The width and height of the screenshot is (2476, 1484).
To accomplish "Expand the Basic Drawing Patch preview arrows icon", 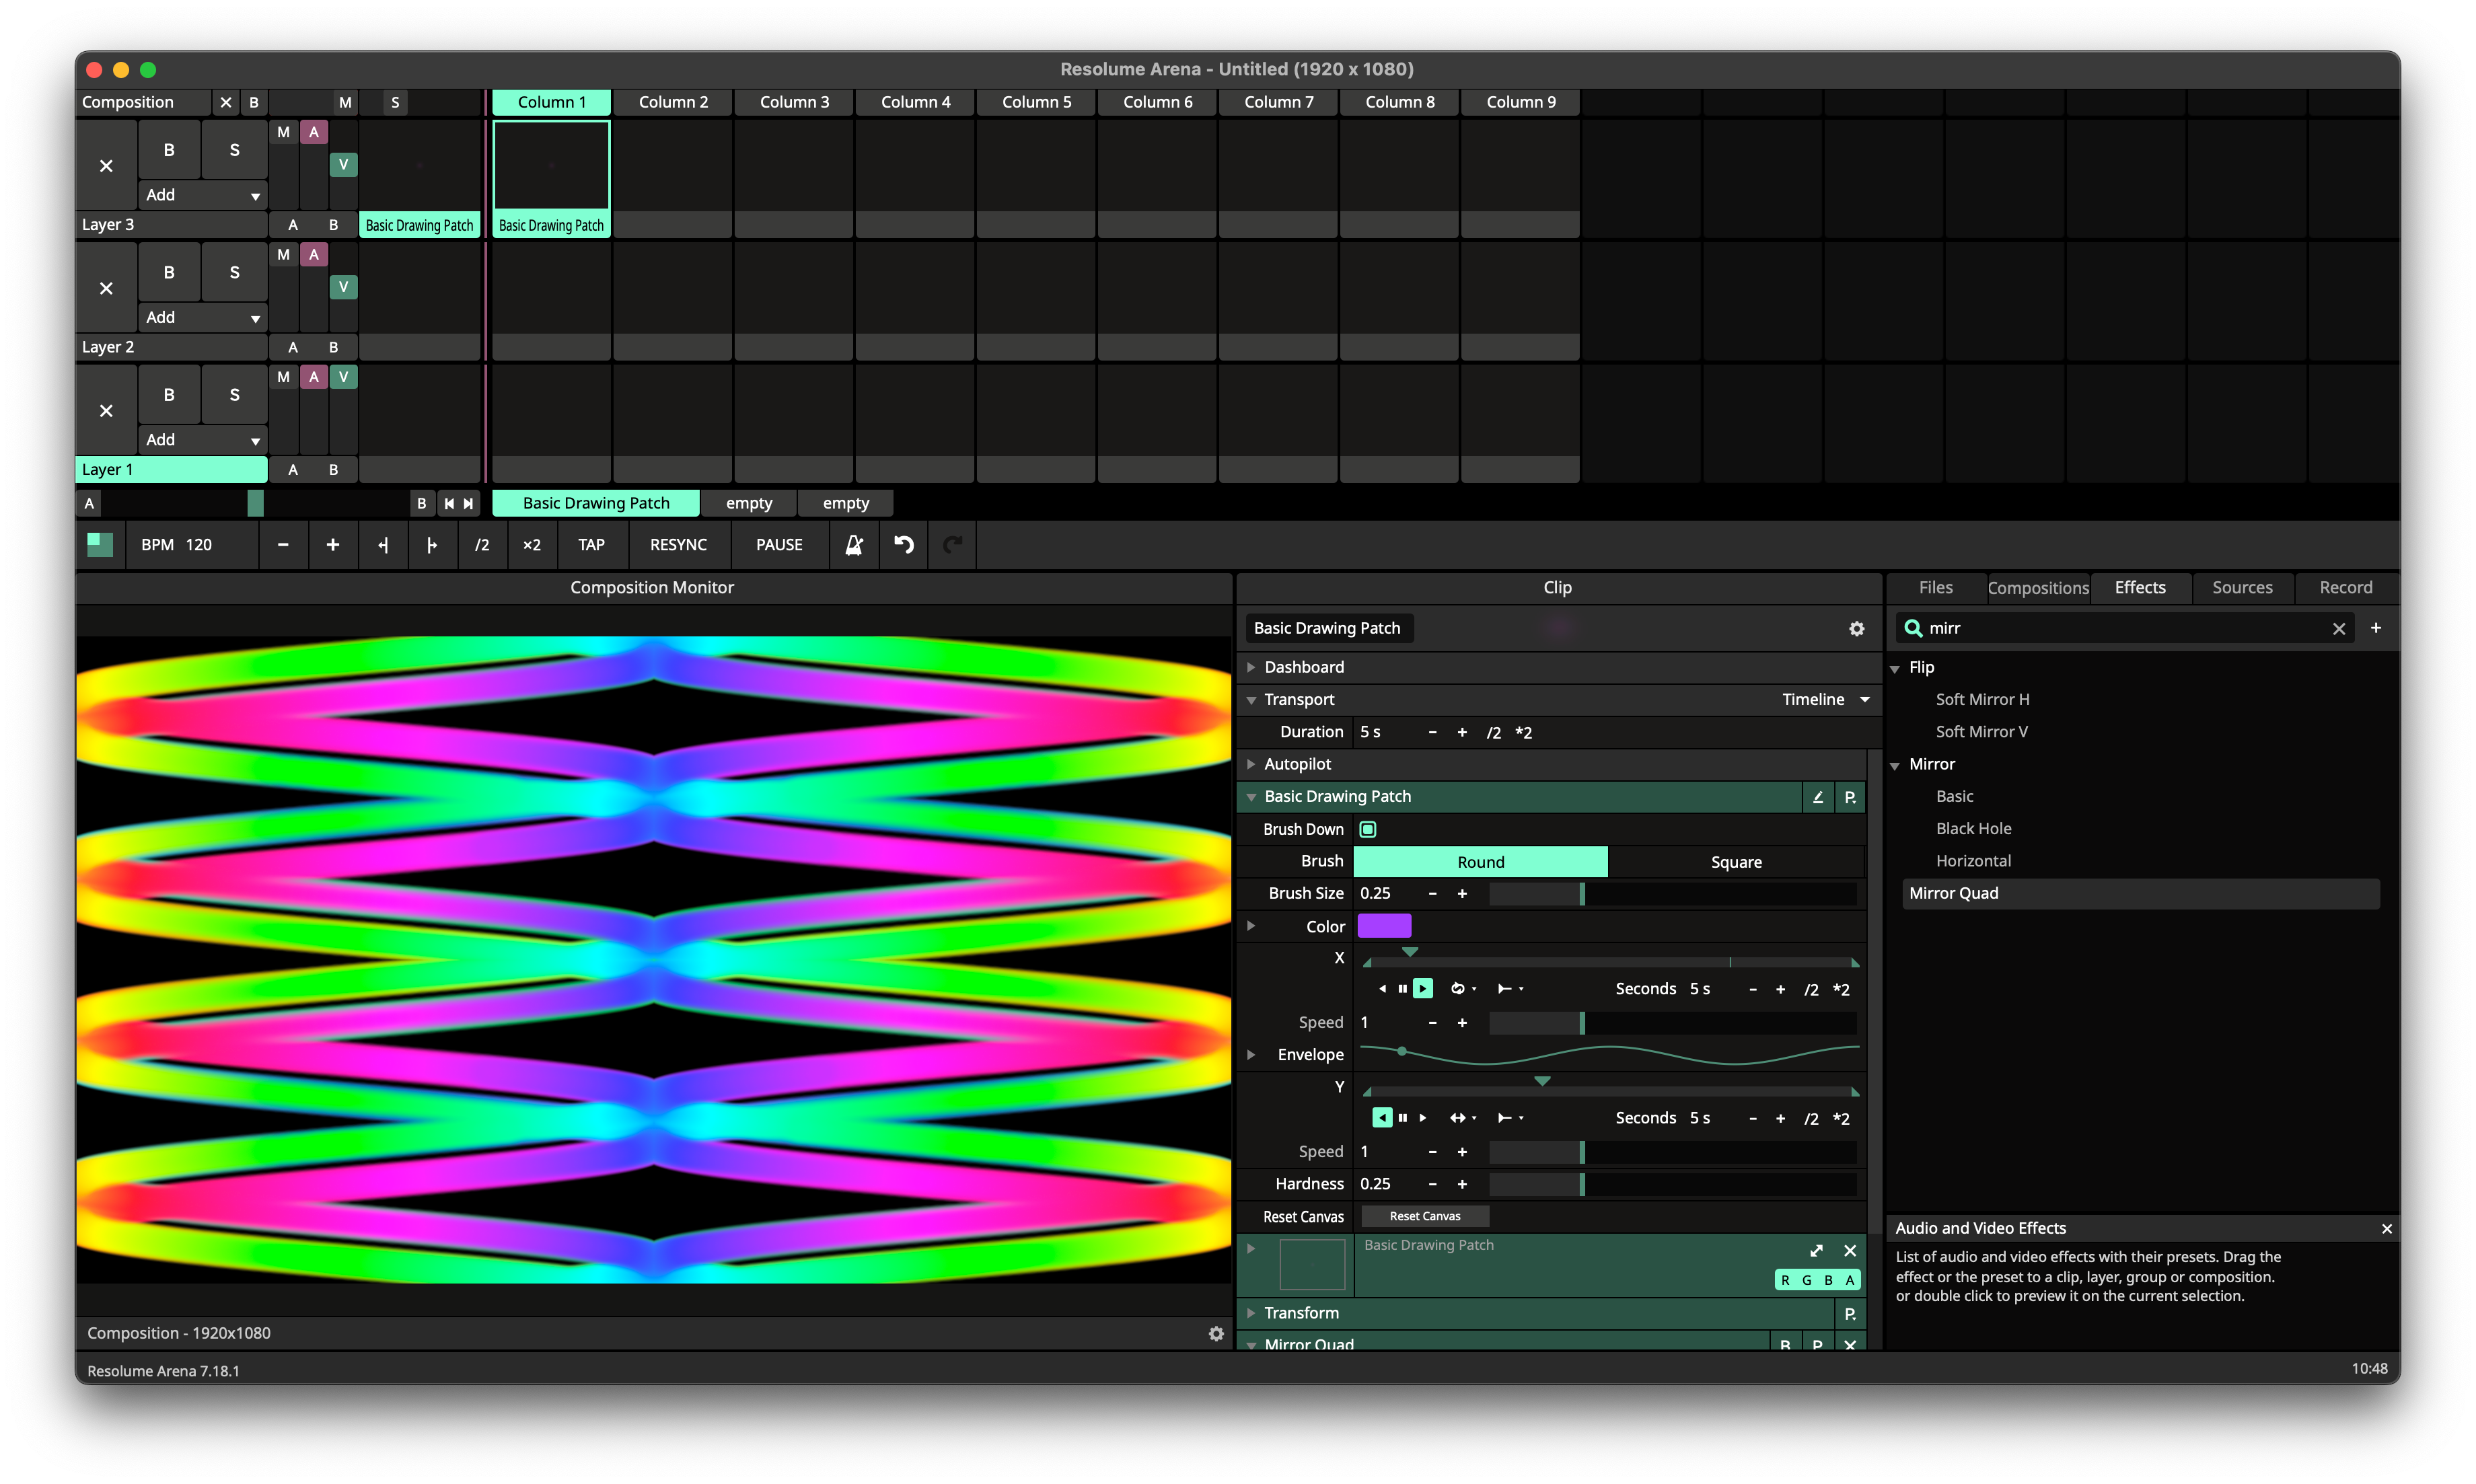I will tap(1816, 1250).
